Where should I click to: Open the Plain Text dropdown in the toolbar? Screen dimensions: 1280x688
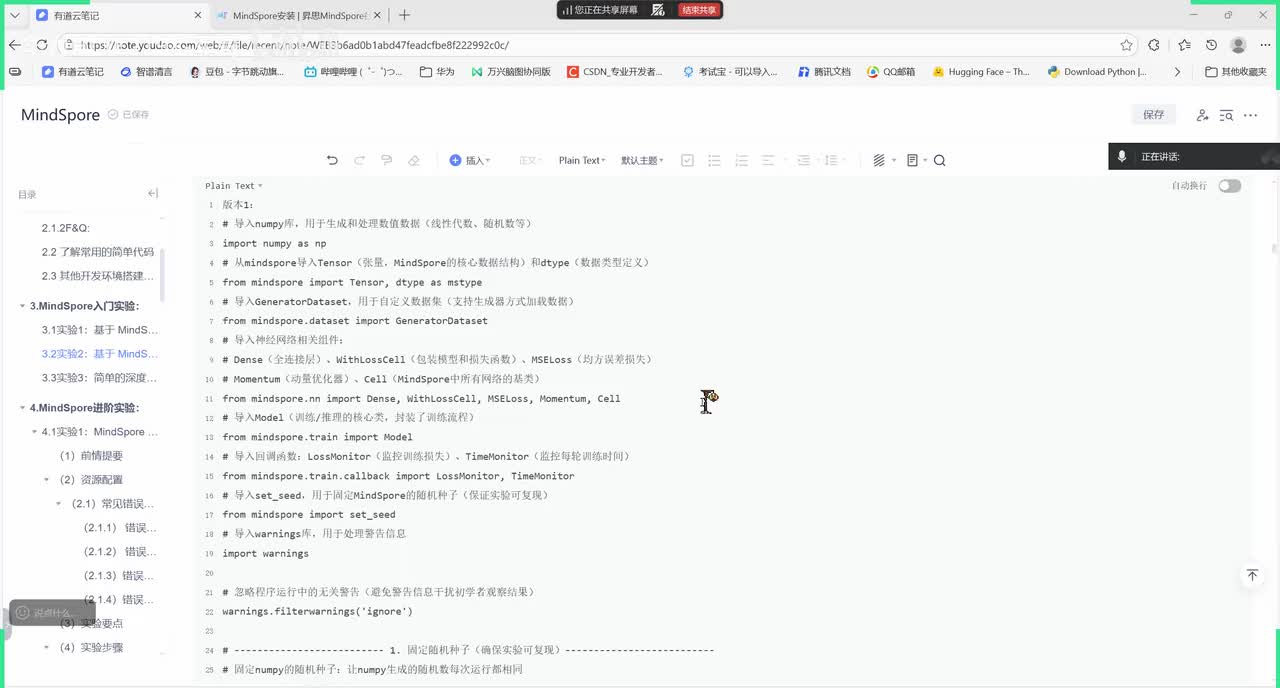point(582,160)
